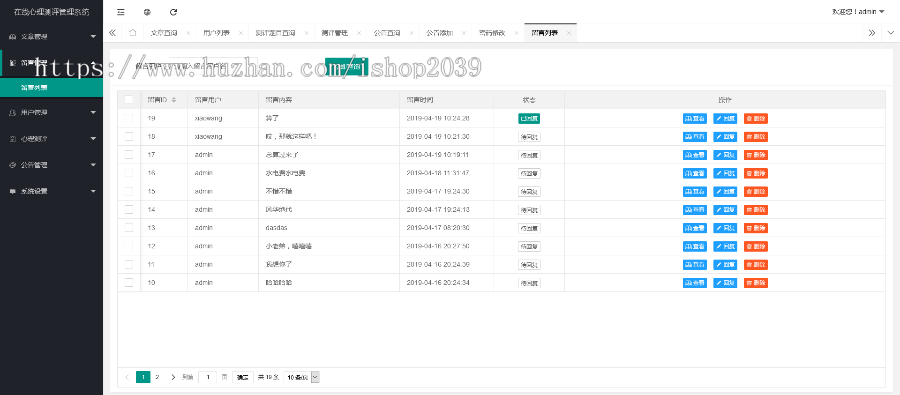Focus the jump-to-page number field
The width and height of the screenshot is (900, 395).
(207, 377)
